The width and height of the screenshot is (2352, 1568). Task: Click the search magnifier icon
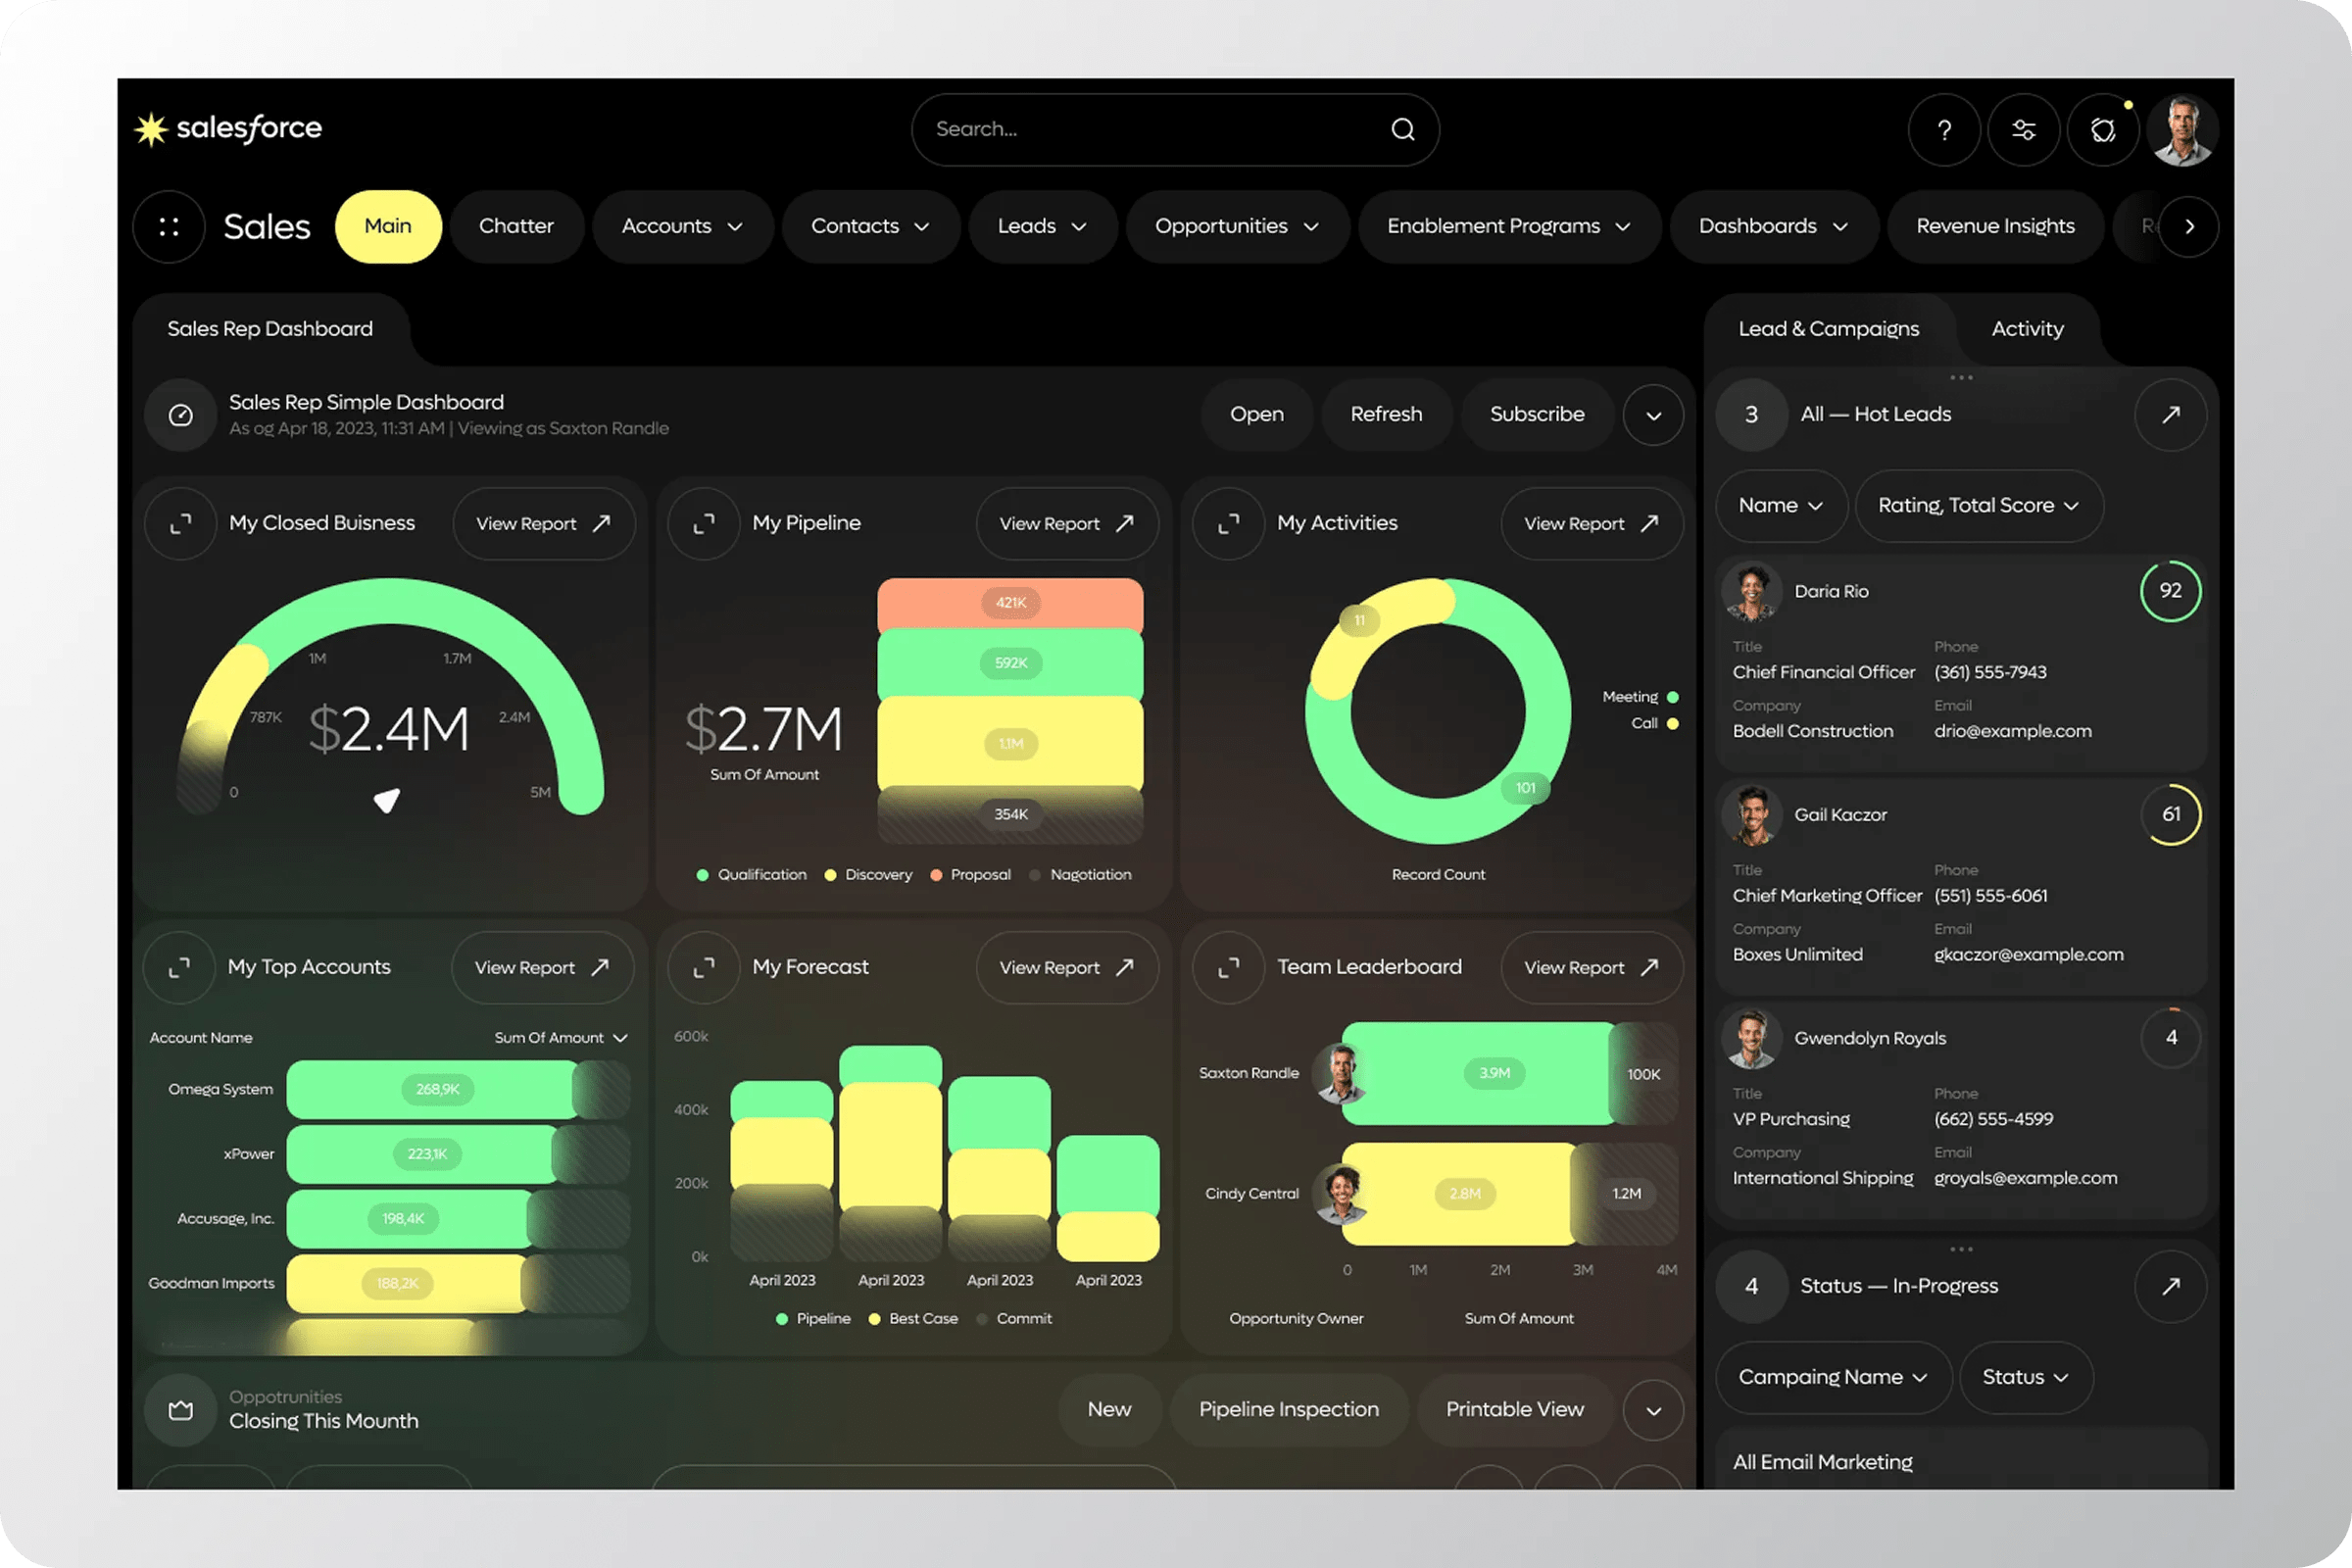1402,130
